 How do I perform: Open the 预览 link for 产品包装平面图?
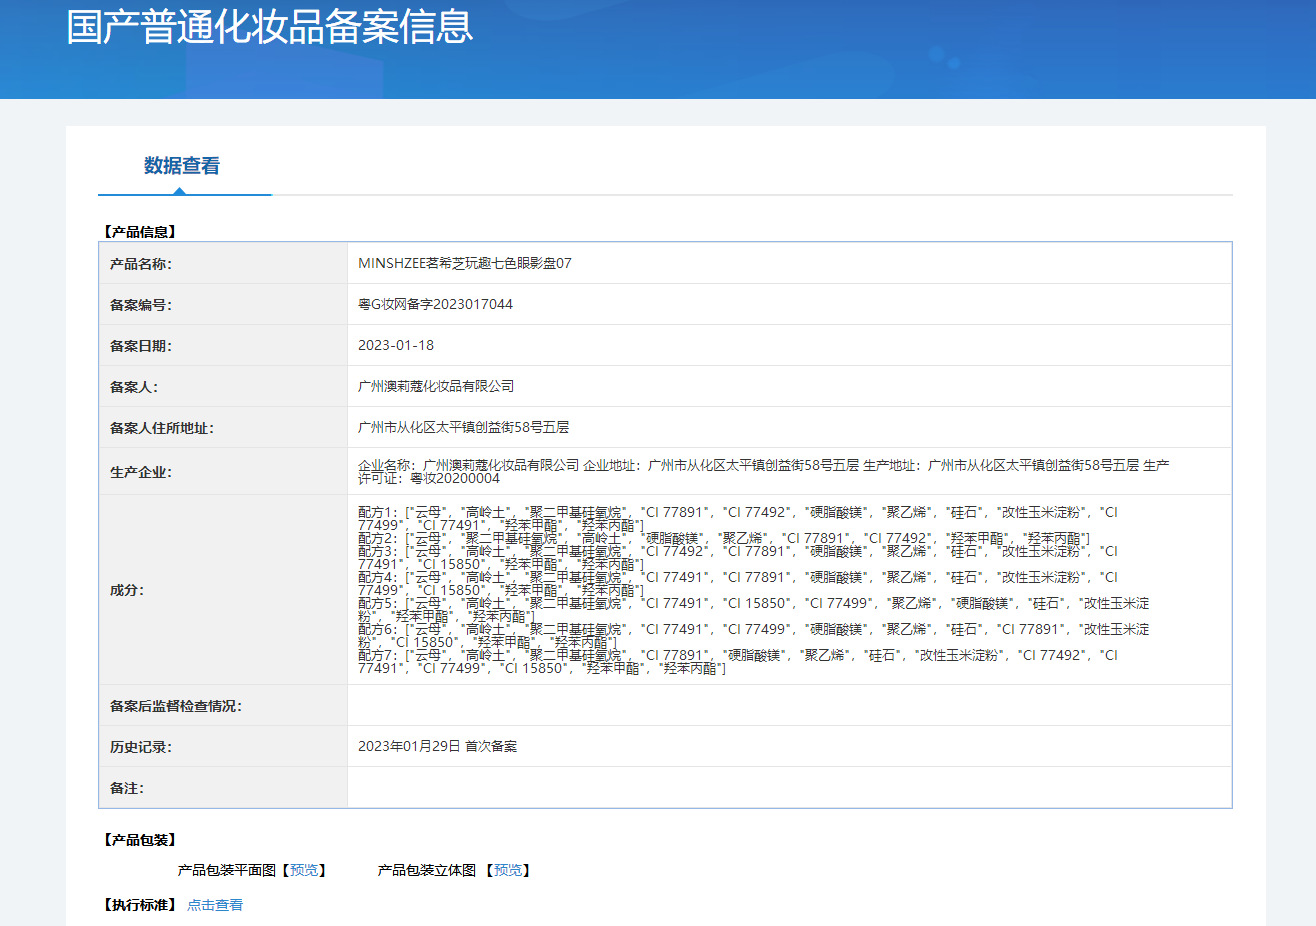pos(304,870)
